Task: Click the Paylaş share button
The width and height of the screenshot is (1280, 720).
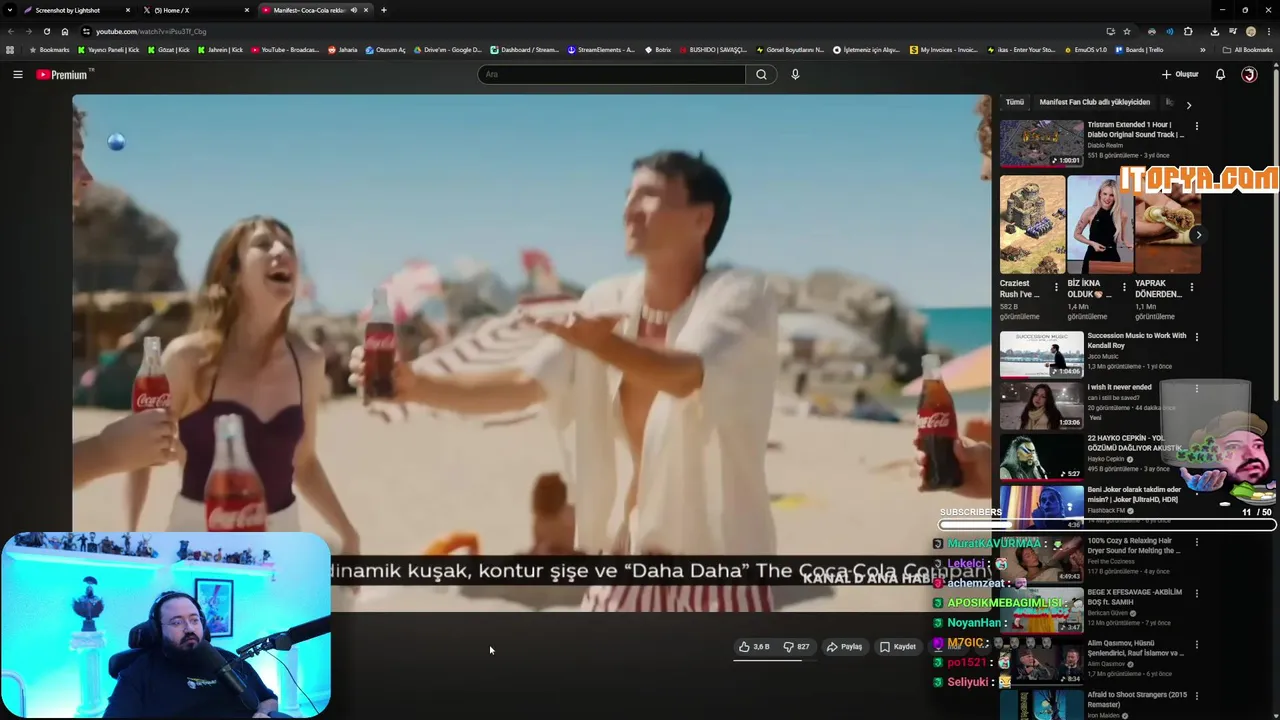Action: tap(844, 647)
